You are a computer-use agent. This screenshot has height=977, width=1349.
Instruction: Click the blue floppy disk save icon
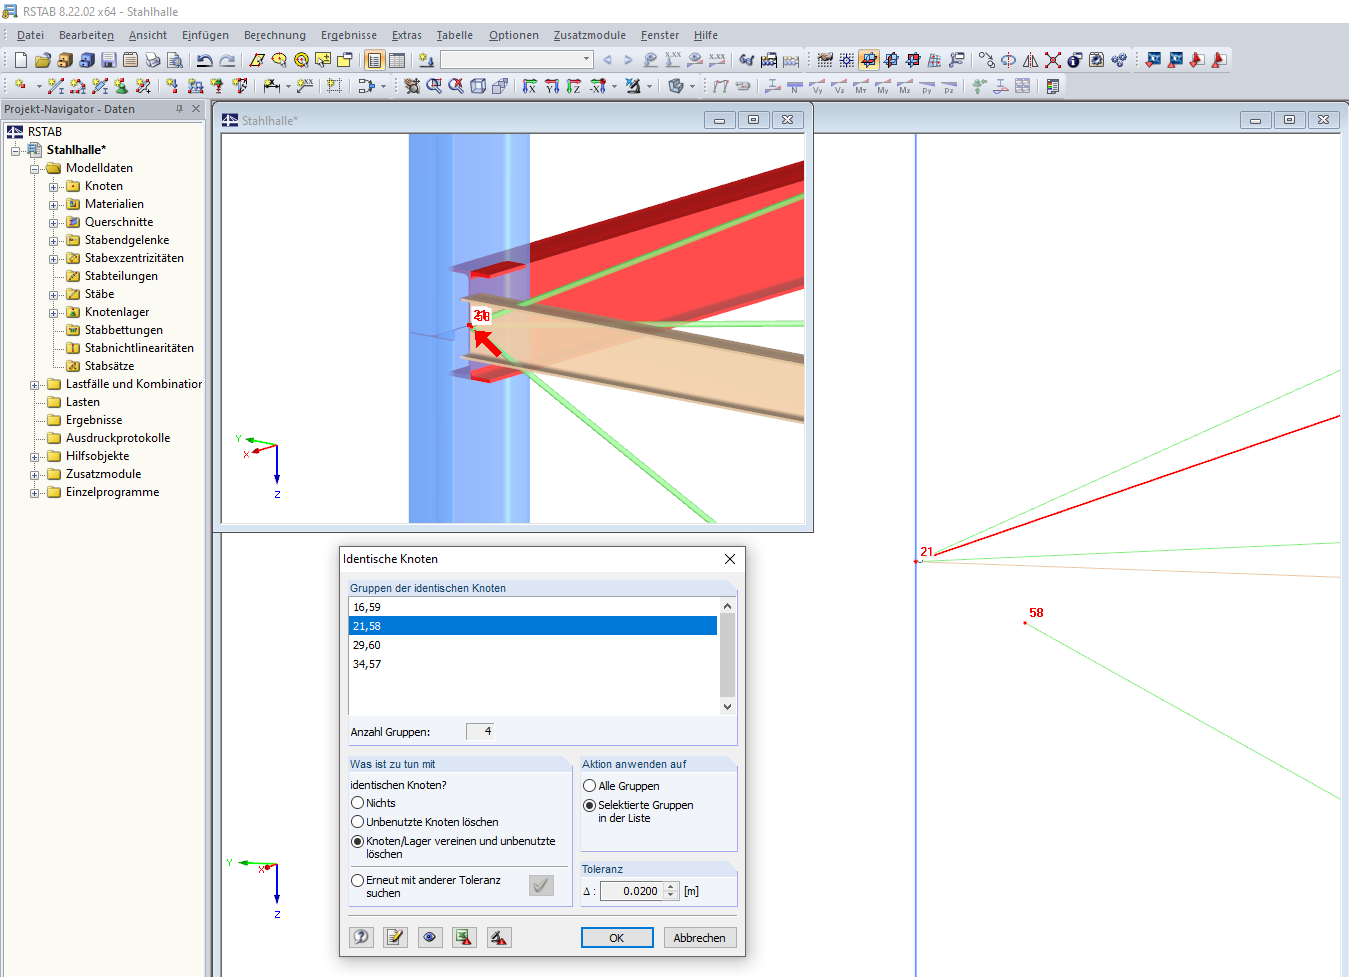click(108, 60)
